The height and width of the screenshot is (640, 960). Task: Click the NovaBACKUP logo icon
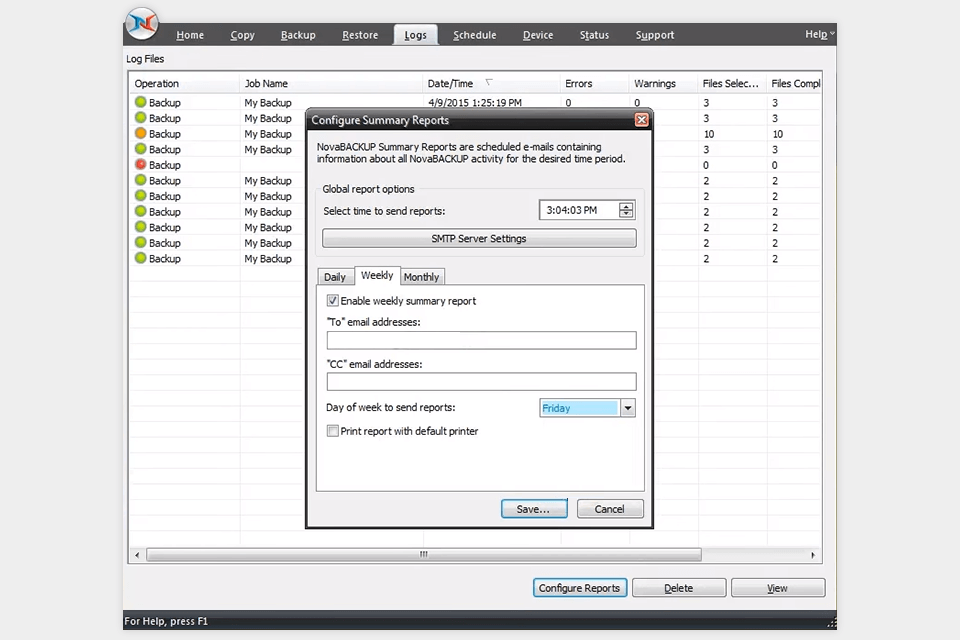tap(141, 22)
